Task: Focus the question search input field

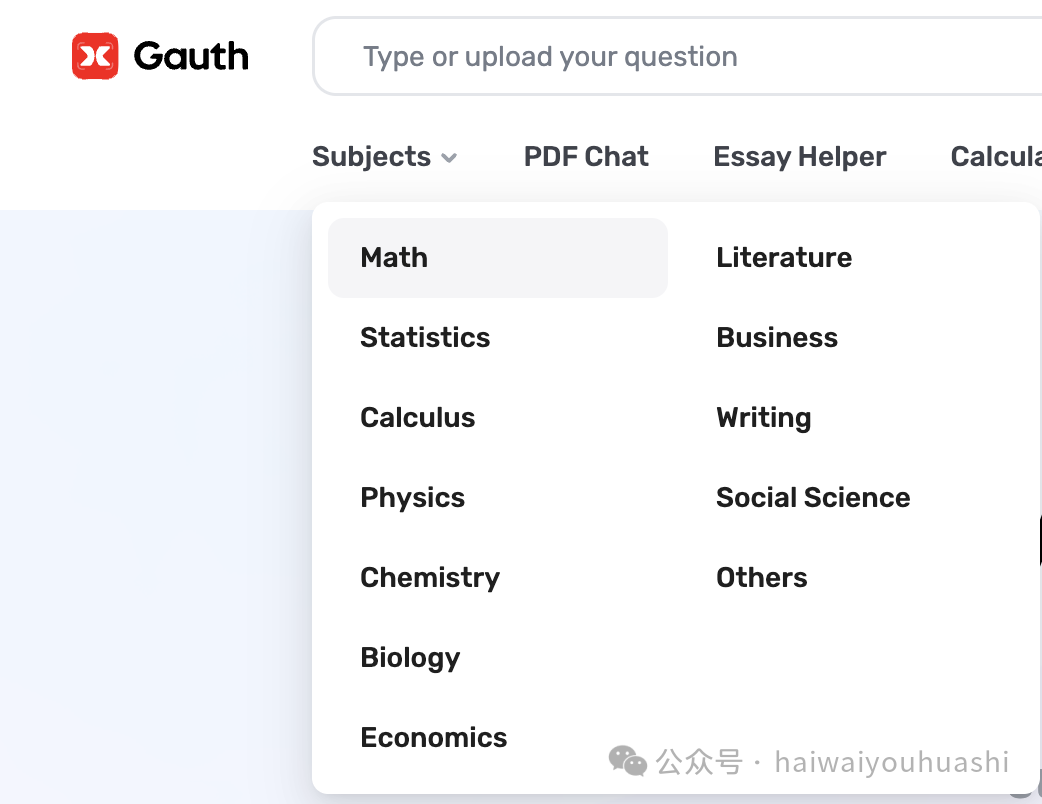Action: tap(677, 56)
